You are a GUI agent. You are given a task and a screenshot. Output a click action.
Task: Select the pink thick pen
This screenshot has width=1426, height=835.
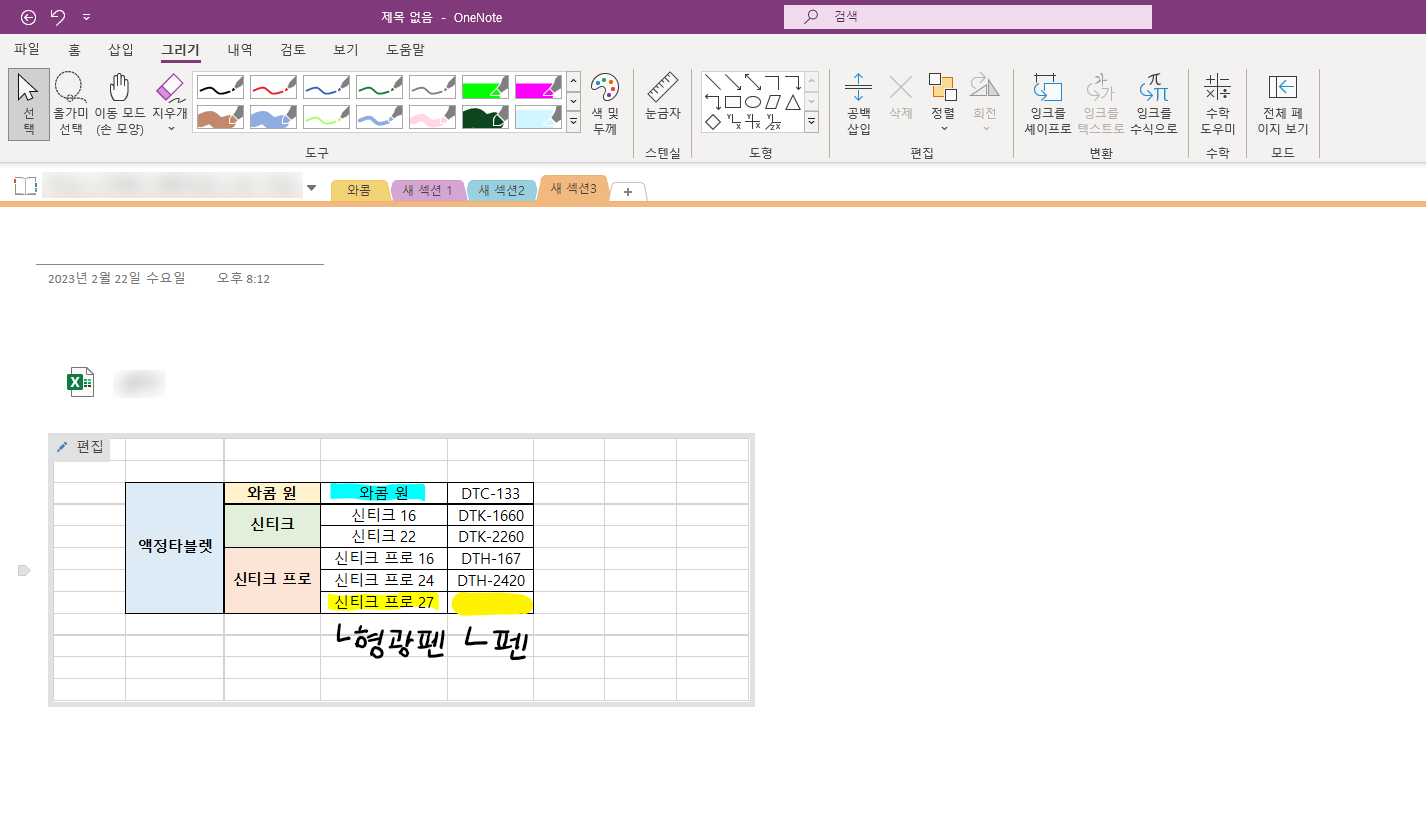pyautogui.click(x=433, y=117)
